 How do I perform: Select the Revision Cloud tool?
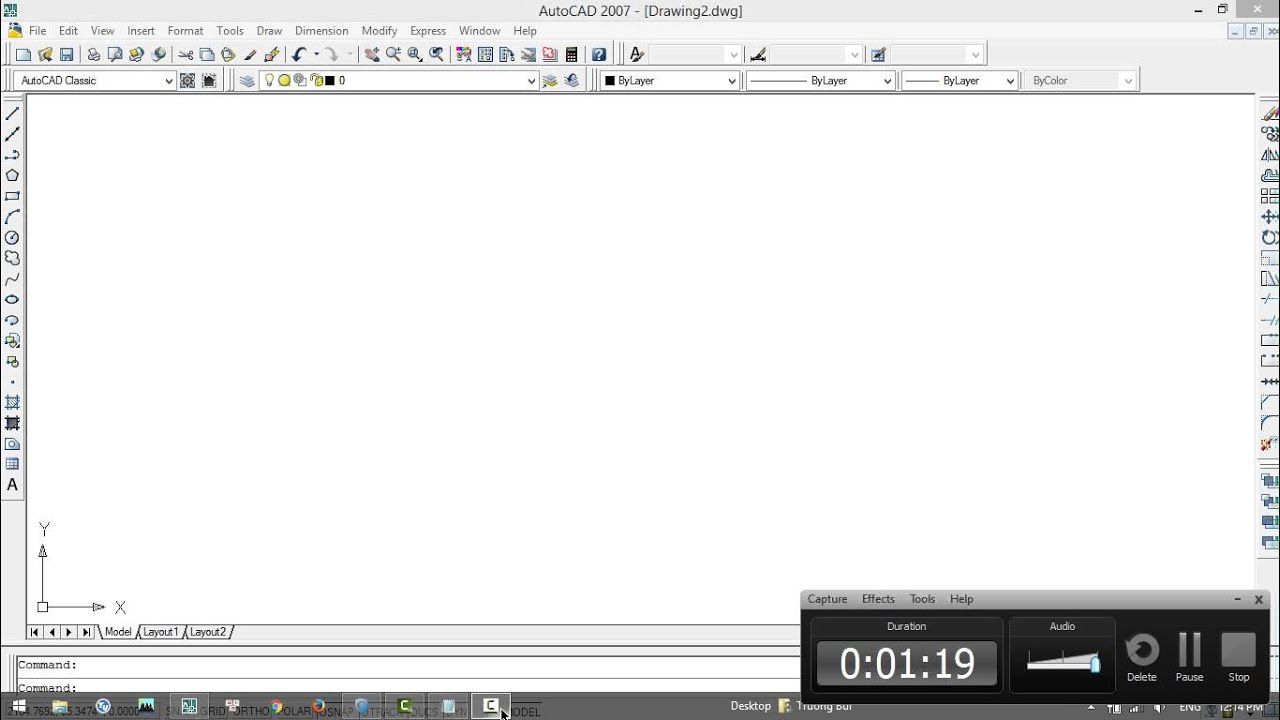[12, 258]
